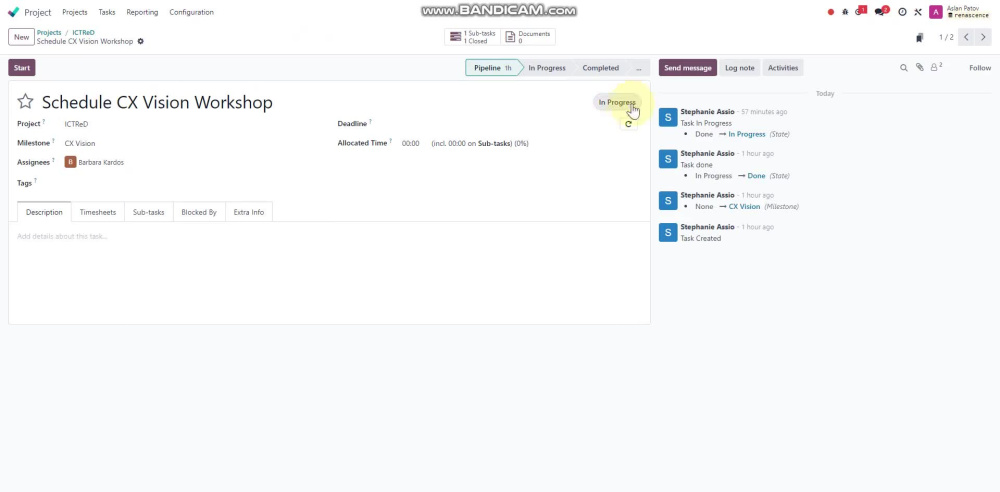Image resolution: width=1000 pixels, height=492 pixels.
Task: Click the '57 minutes ago' timestamp
Action: (765, 112)
